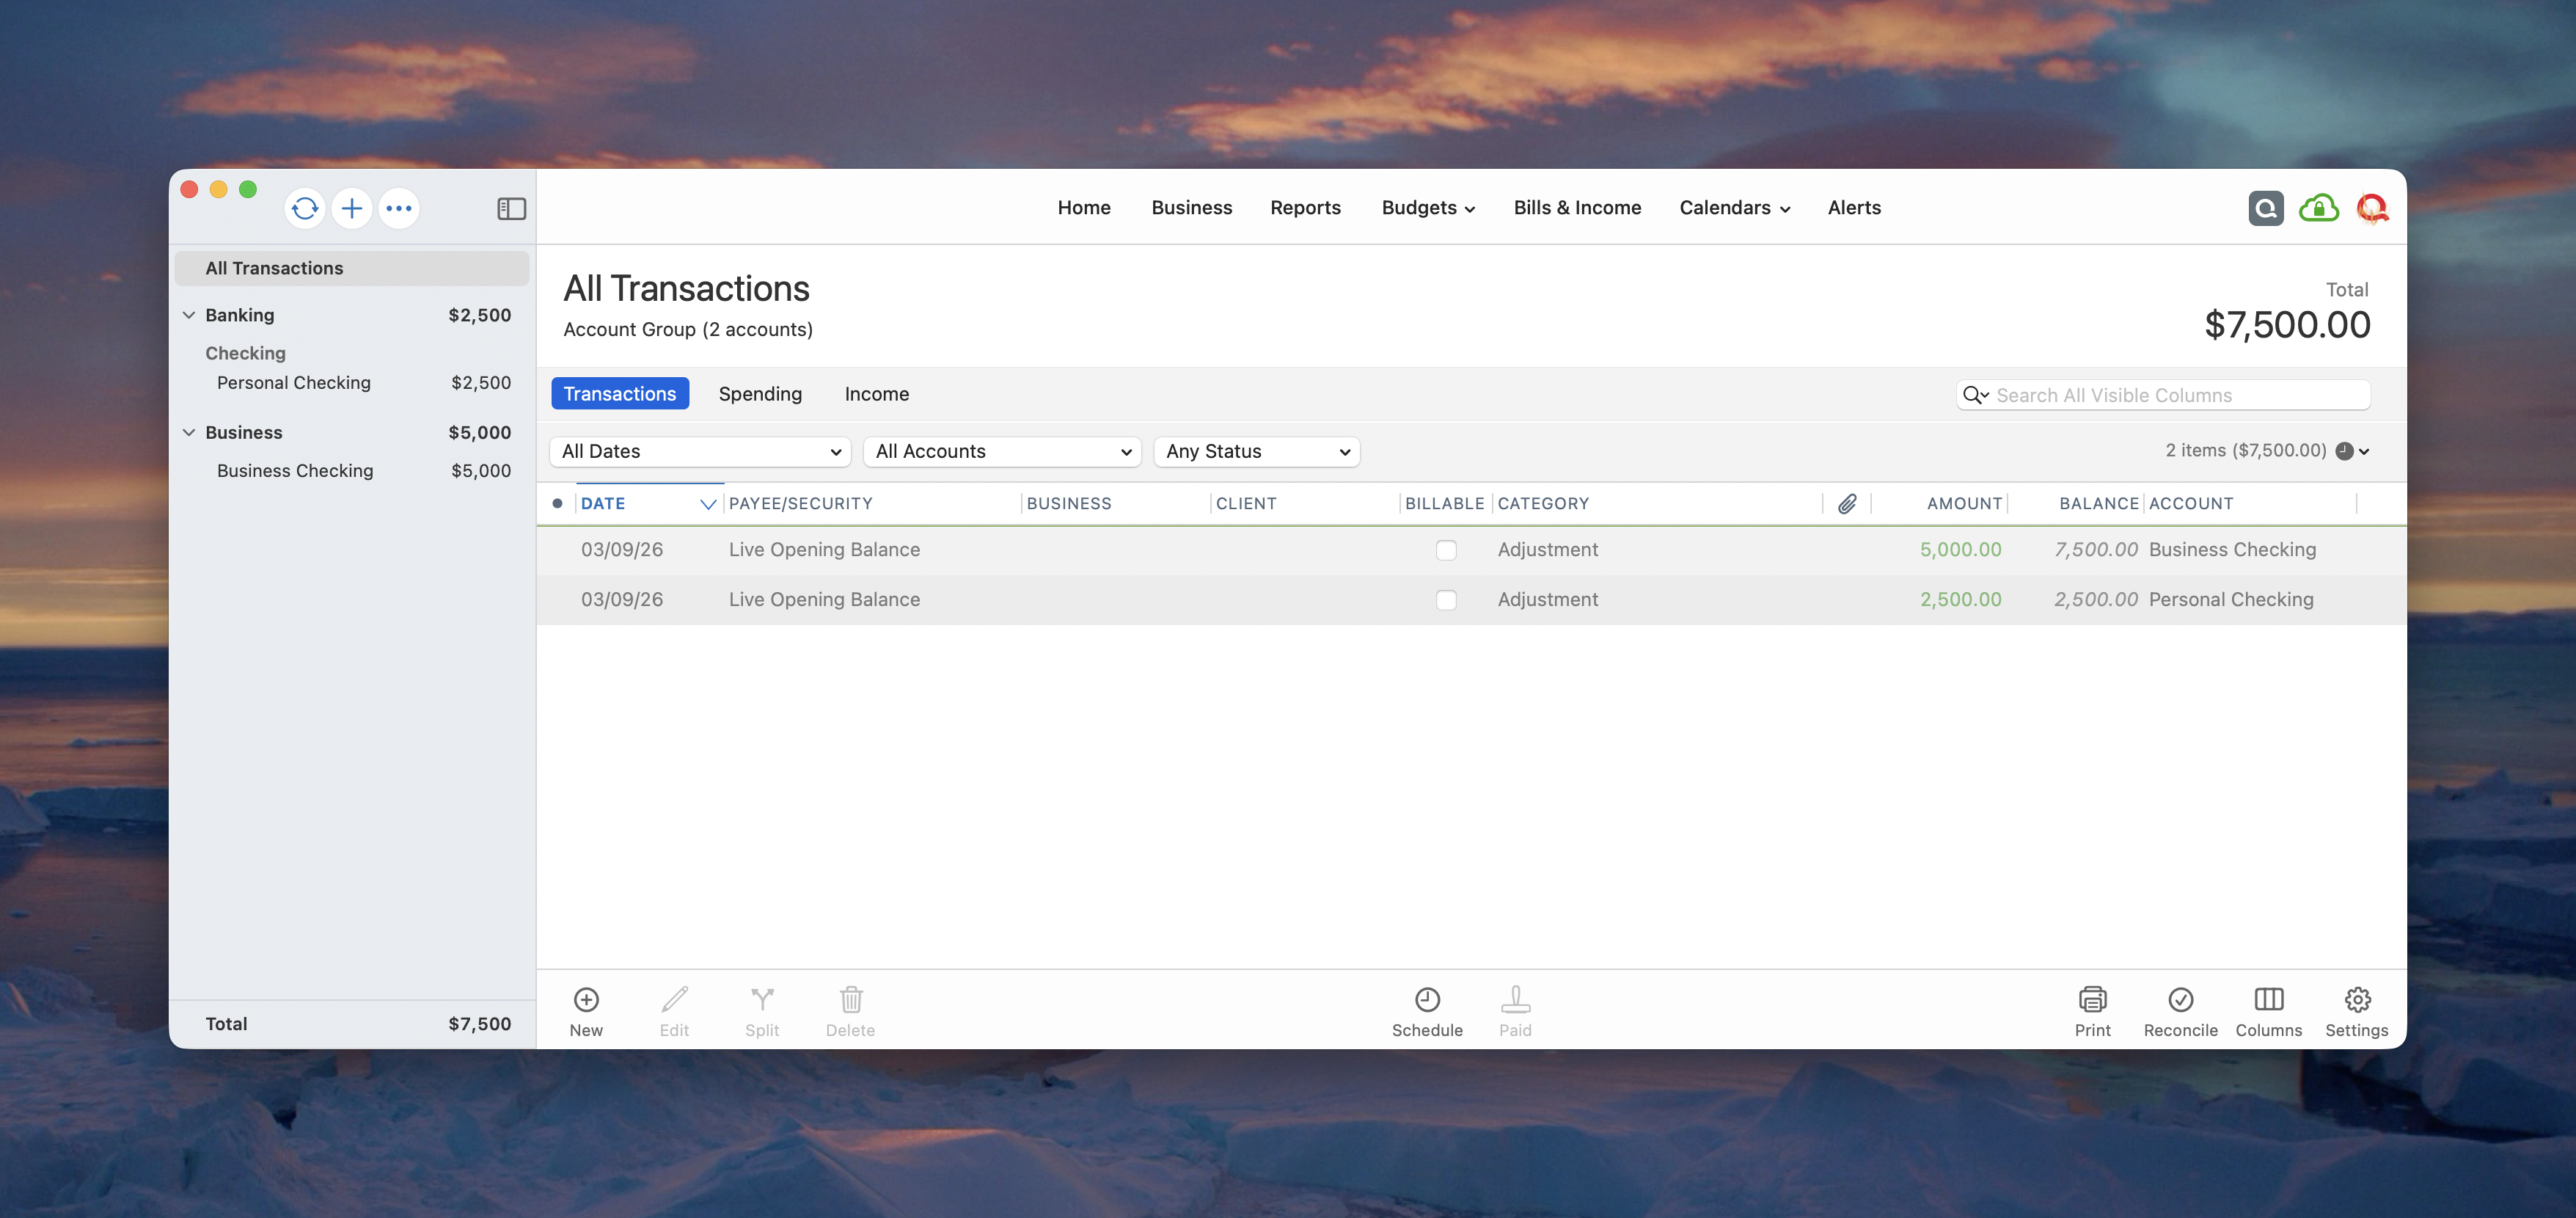Check Billable box for Business Checking row
The image size is (2576, 1218).
(1446, 550)
